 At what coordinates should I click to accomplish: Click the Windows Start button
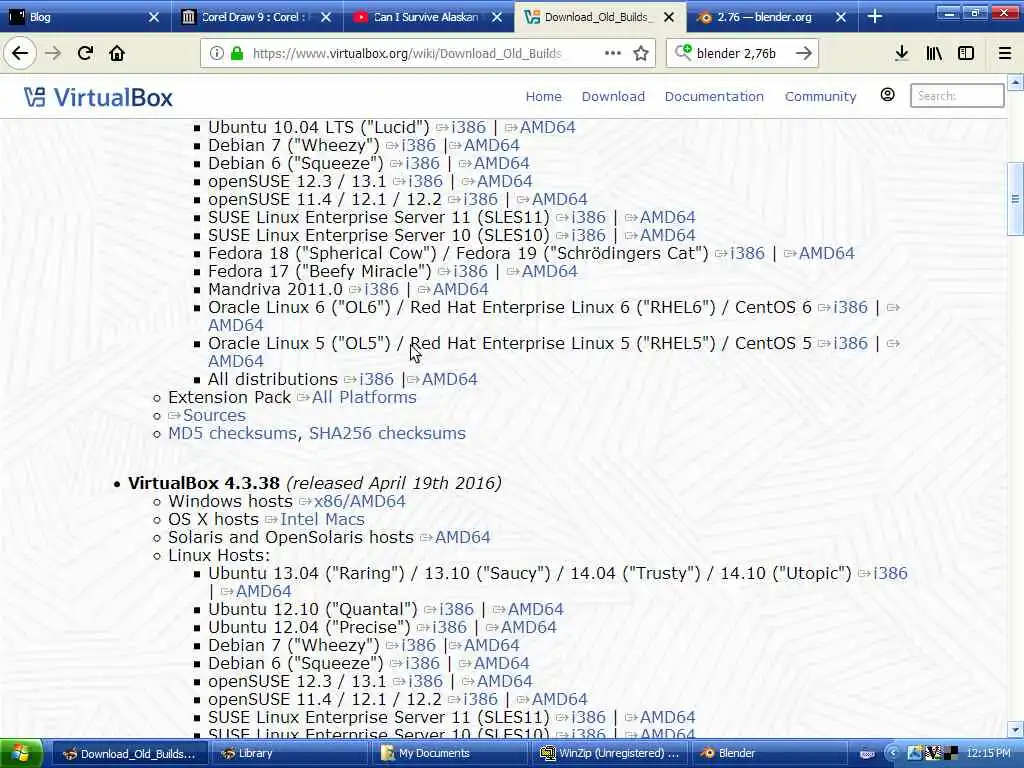21,754
